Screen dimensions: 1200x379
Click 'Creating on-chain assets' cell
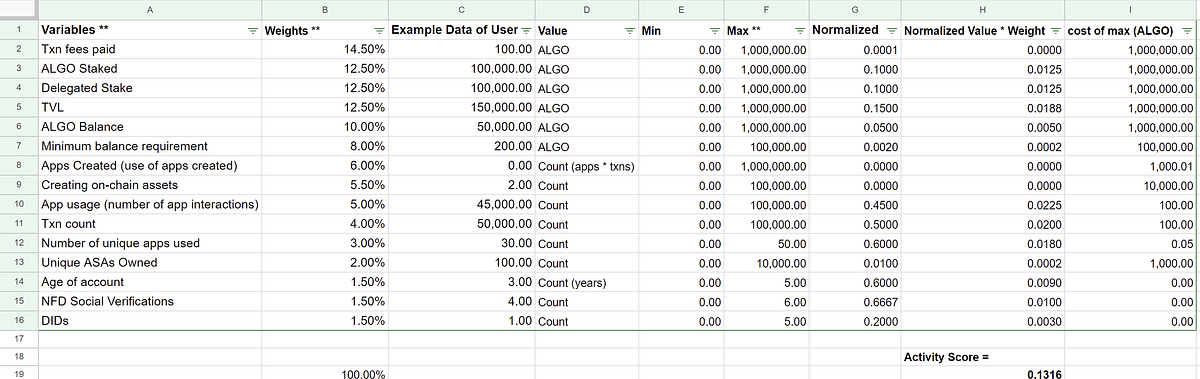coord(149,186)
